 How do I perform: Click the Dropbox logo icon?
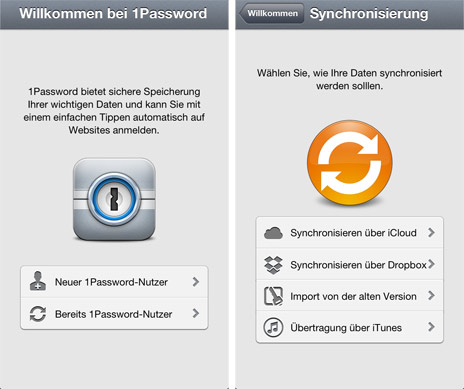[273, 265]
